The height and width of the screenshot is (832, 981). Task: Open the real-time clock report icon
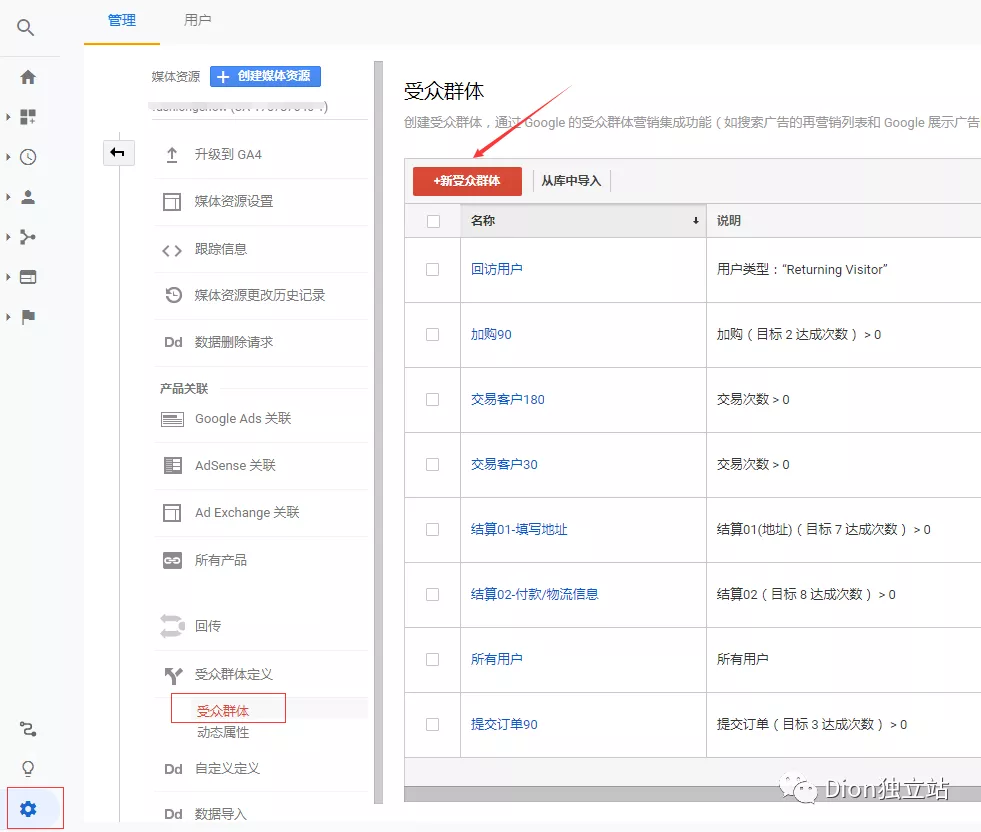coord(28,156)
